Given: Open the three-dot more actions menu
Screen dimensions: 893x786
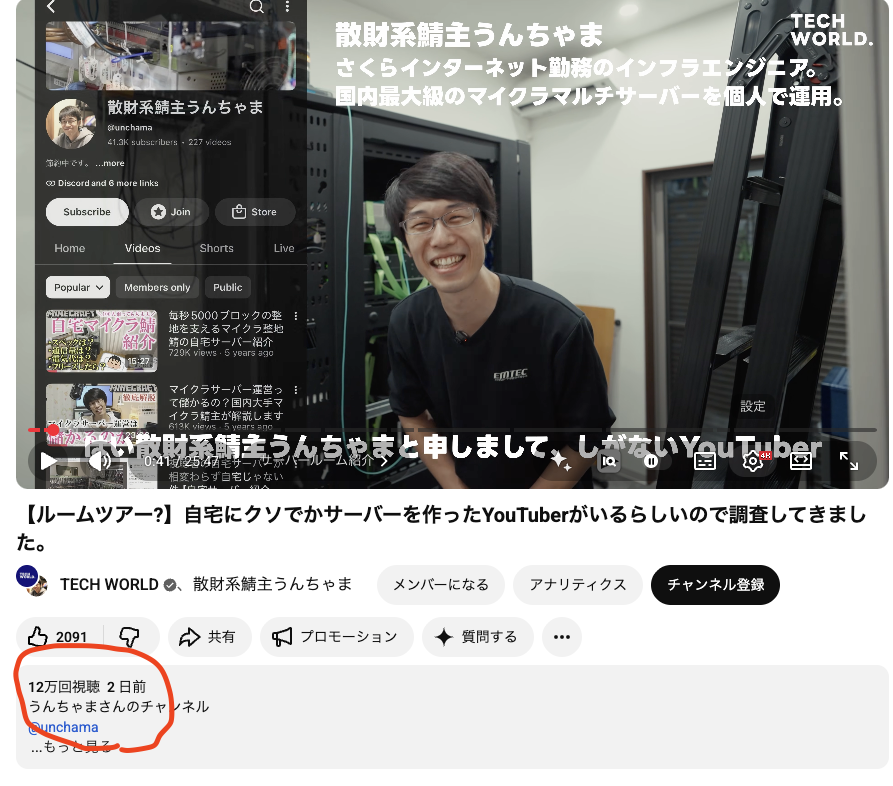Looking at the screenshot, I should pos(562,636).
